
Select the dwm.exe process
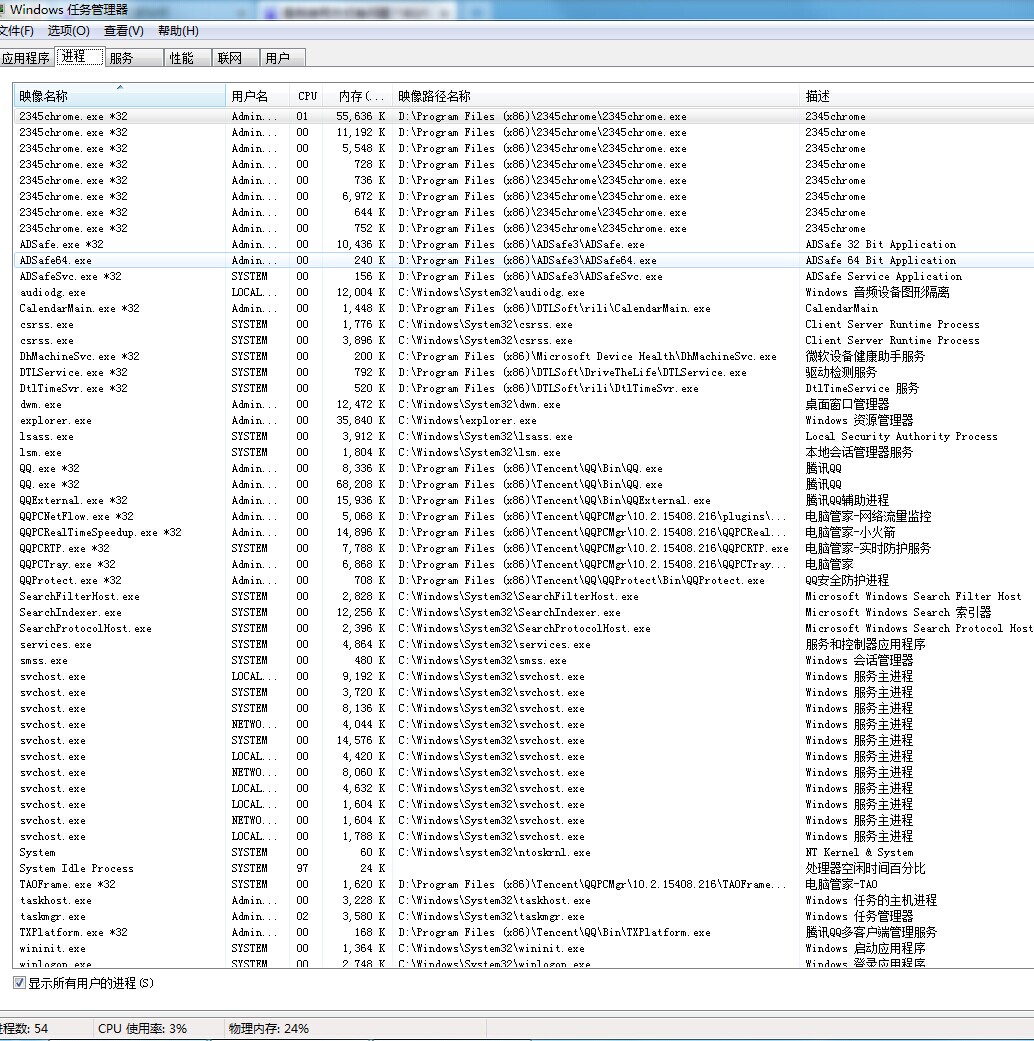(x=523, y=404)
